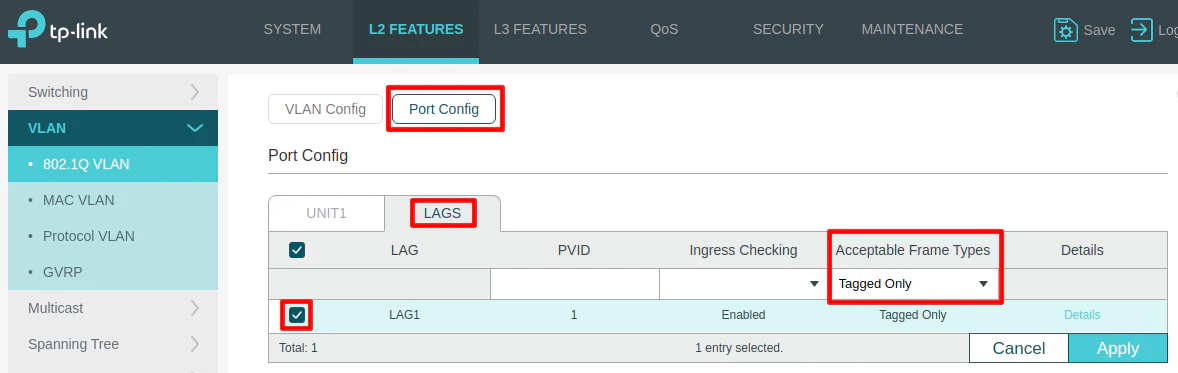The width and height of the screenshot is (1178, 373).
Task: Click the Save text link
Action: [x=1099, y=31]
